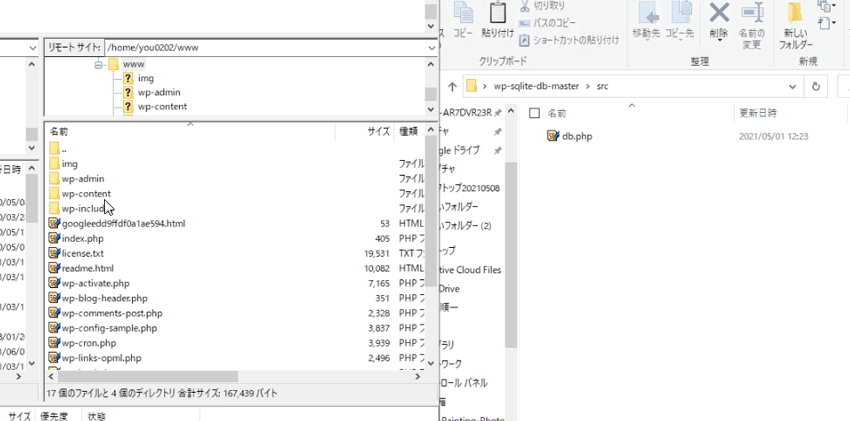Click the 7,165 size value of wp-activate.php
The image size is (850, 421).
coord(379,283)
